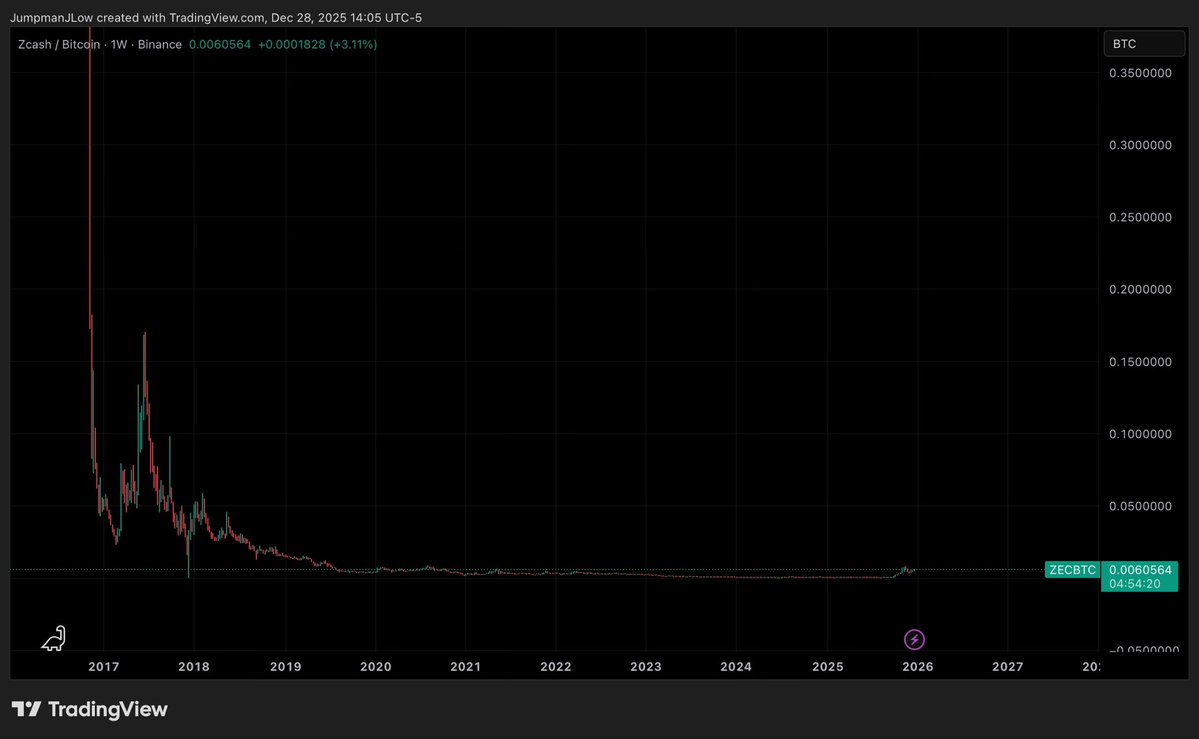
Task: Click the 2023 time axis label
Action: click(x=645, y=667)
